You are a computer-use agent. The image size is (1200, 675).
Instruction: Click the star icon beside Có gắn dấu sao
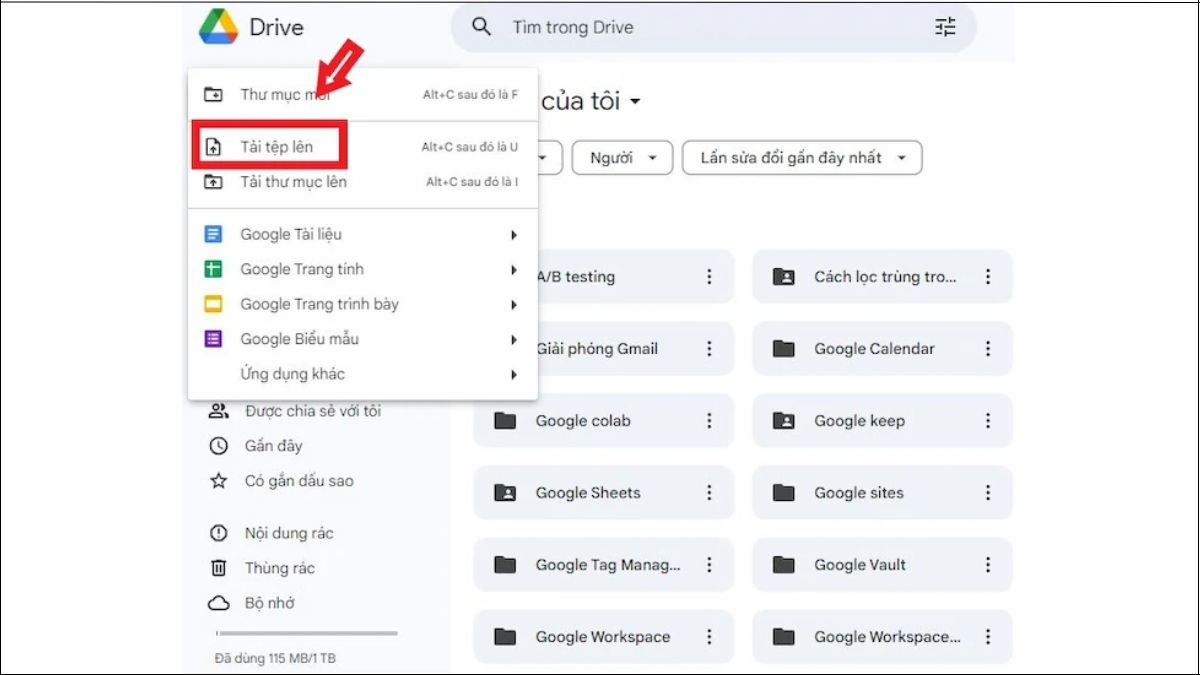coord(218,481)
